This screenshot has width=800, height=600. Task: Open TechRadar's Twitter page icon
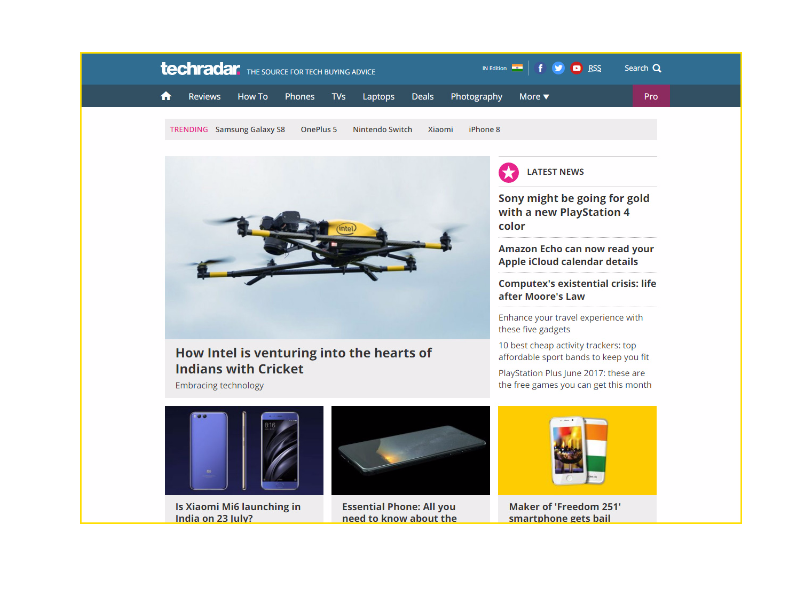pyautogui.click(x=559, y=68)
